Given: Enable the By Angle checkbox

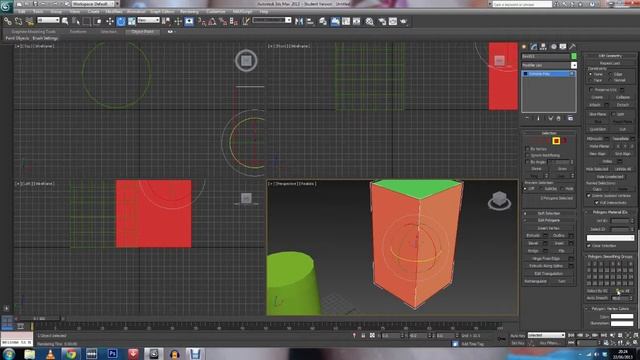Looking at the screenshot, I should pos(527,162).
